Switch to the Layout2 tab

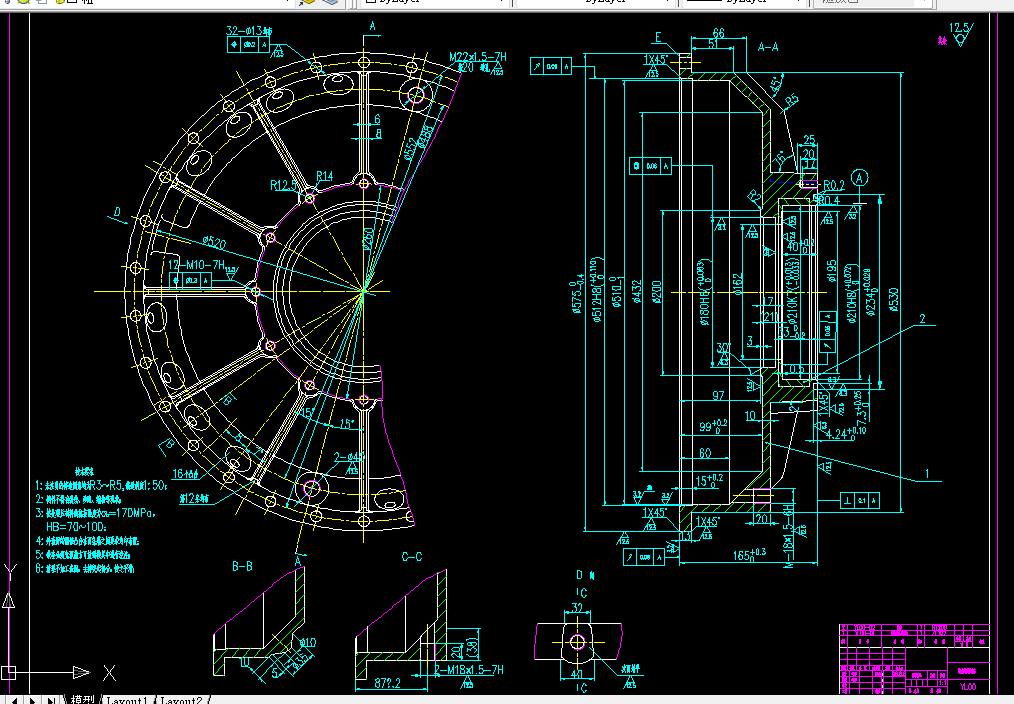point(181,700)
